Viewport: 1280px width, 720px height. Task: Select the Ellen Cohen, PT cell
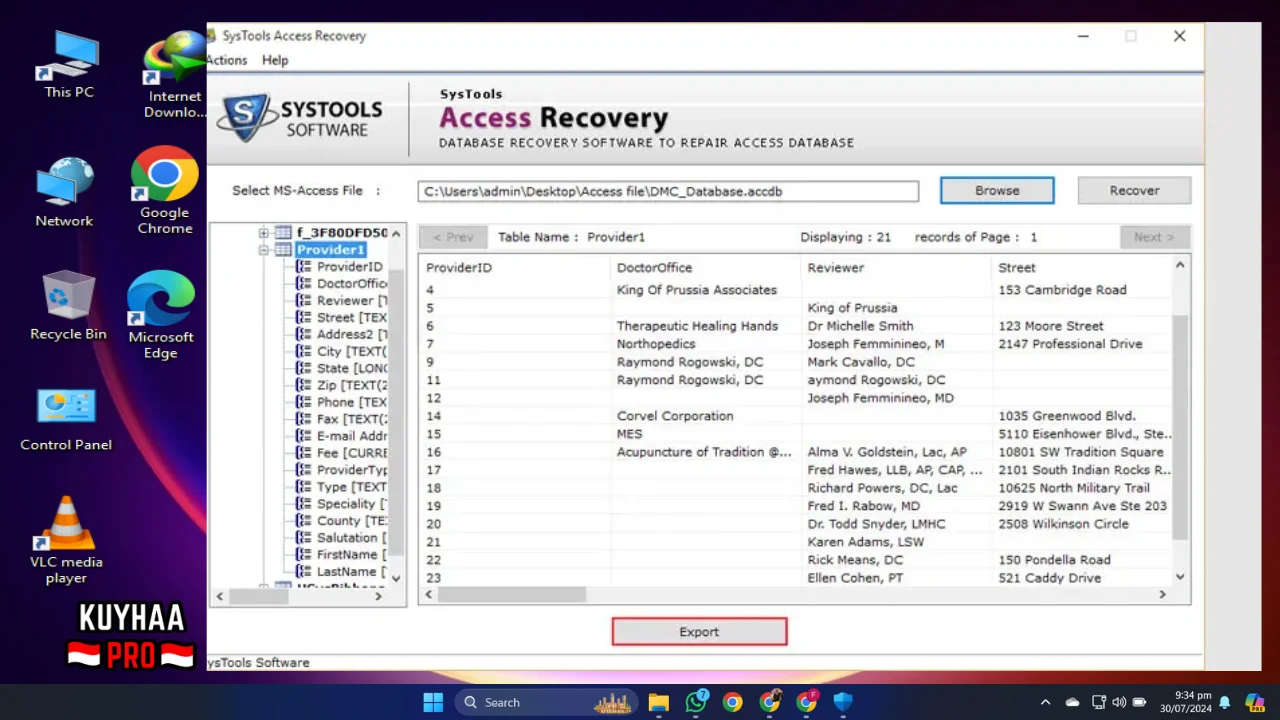[855, 578]
